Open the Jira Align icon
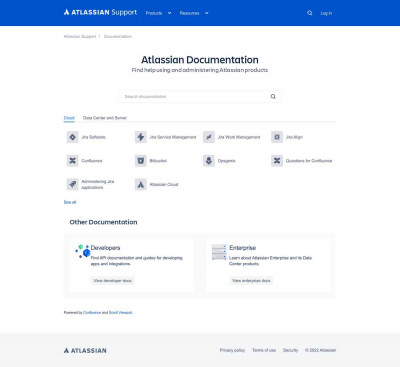400x367 pixels. pyautogui.click(x=277, y=137)
